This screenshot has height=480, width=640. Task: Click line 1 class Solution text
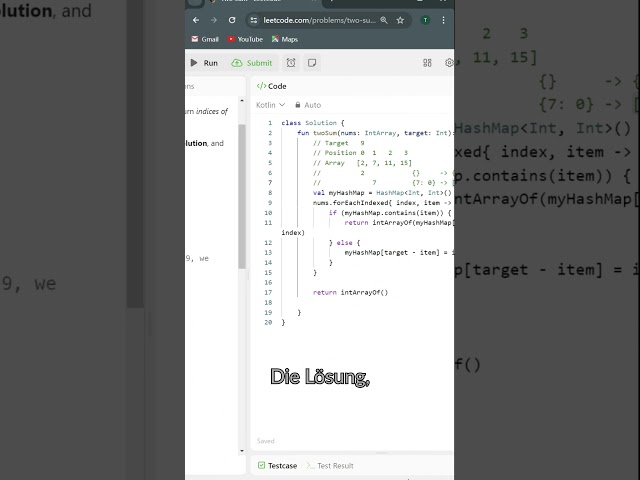point(313,123)
